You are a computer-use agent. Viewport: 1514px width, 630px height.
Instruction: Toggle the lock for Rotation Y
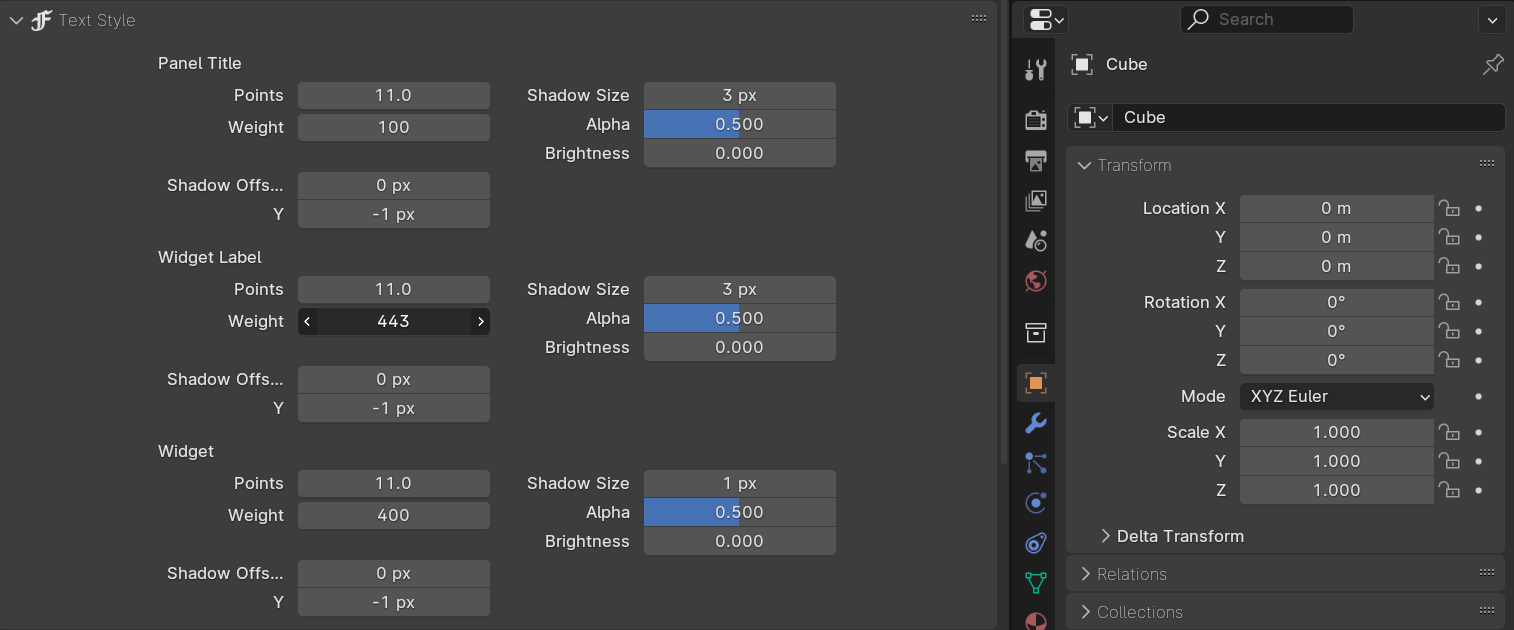pos(1449,331)
